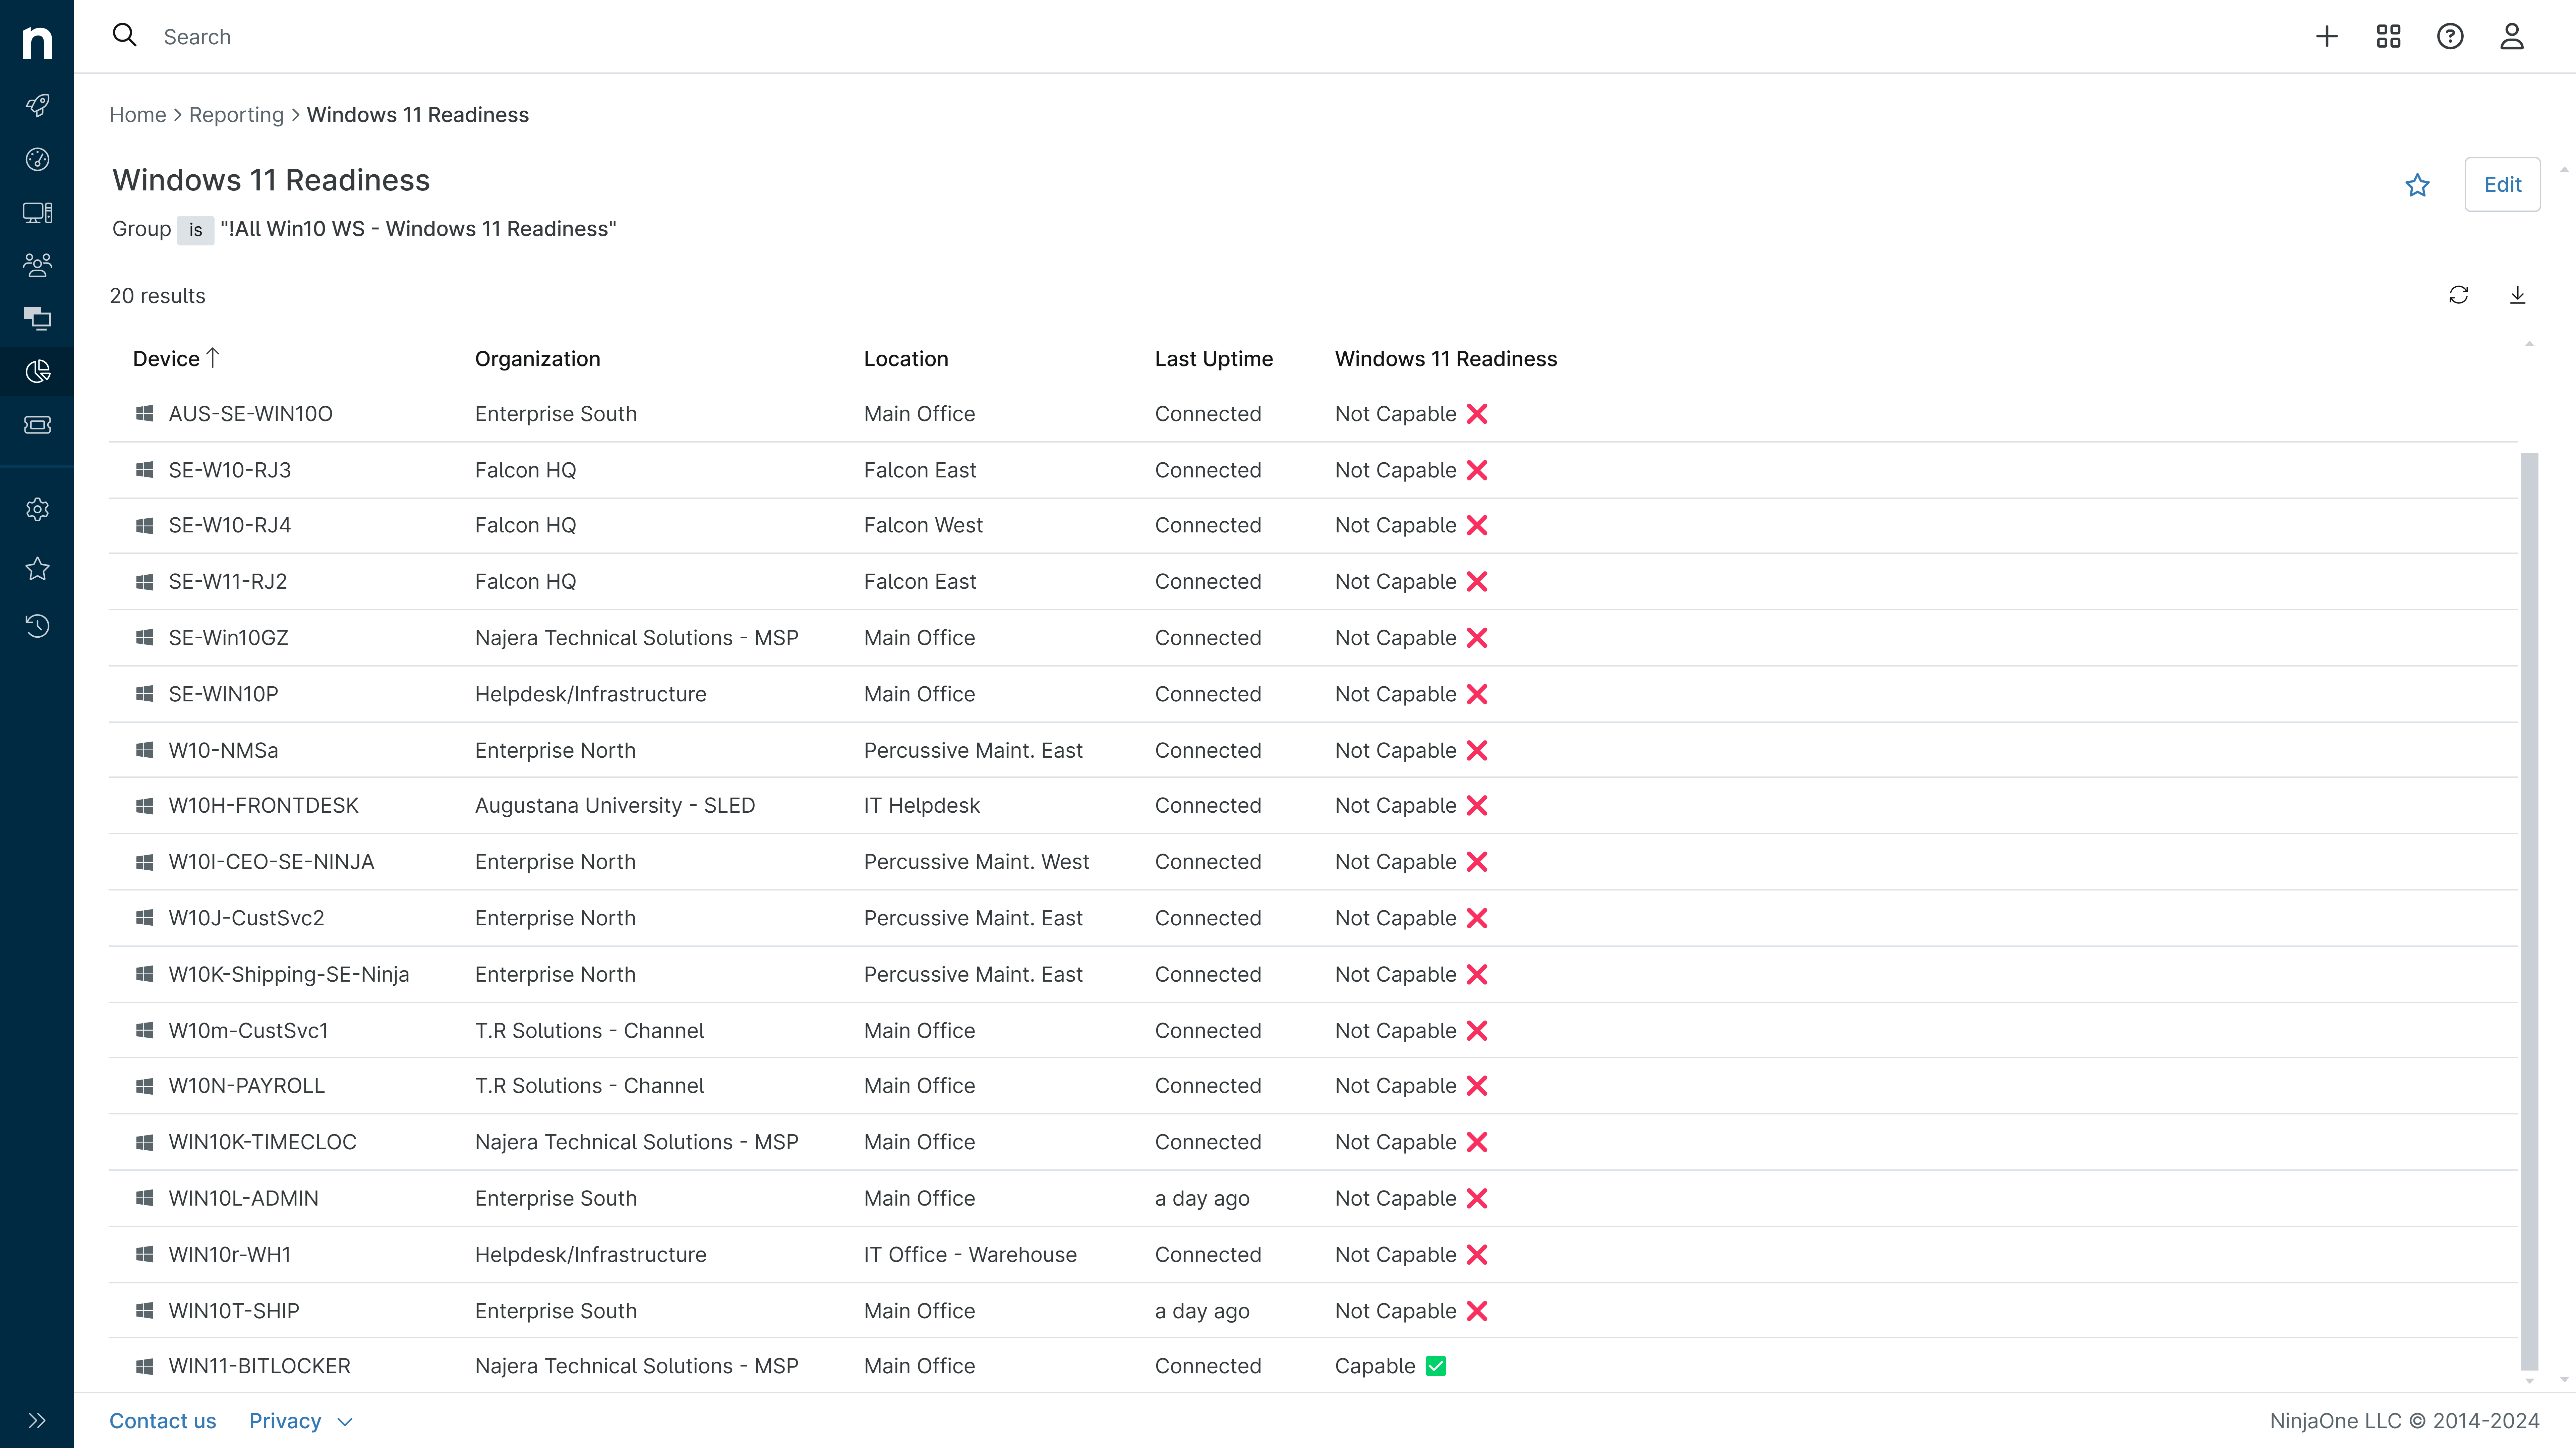Screen dimensions: 2576x1449
Task: Sort by Location column header
Action: 906,359
